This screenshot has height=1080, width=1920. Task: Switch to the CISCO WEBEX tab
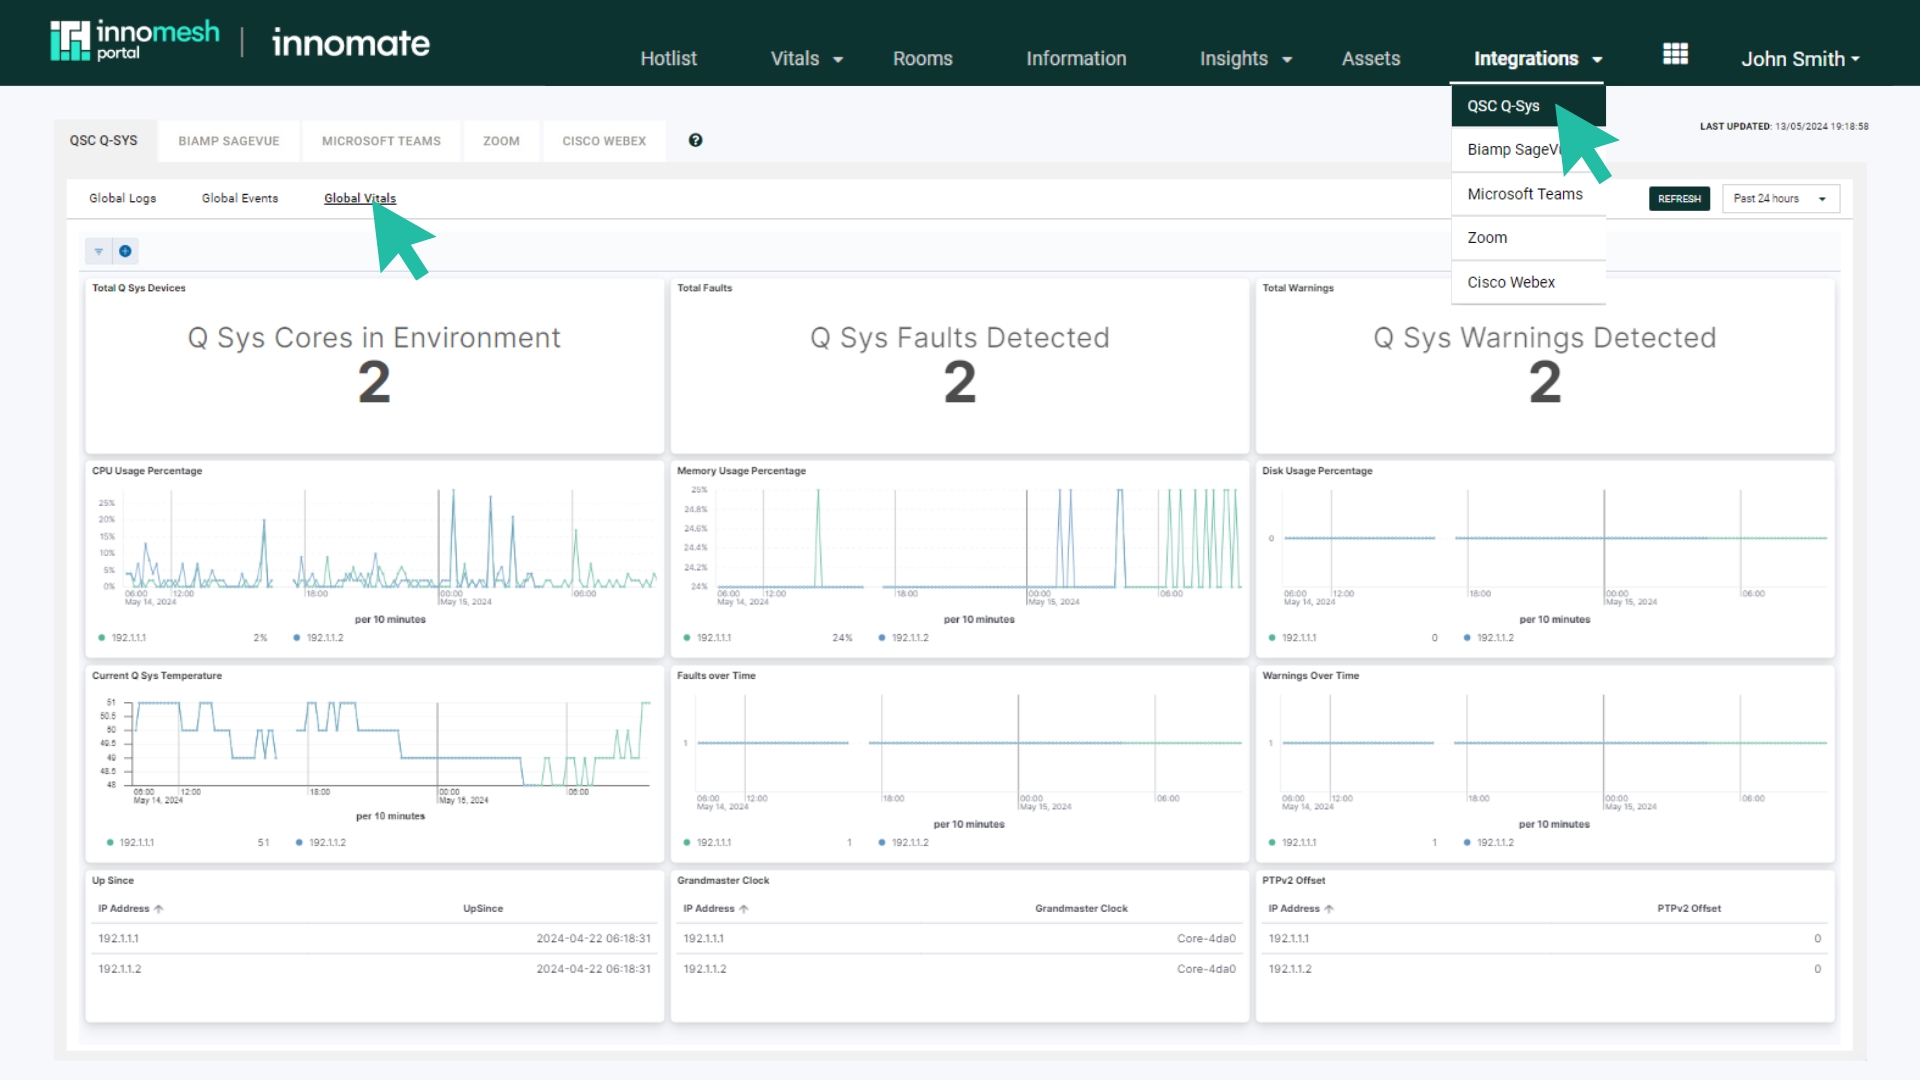point(604,141)
